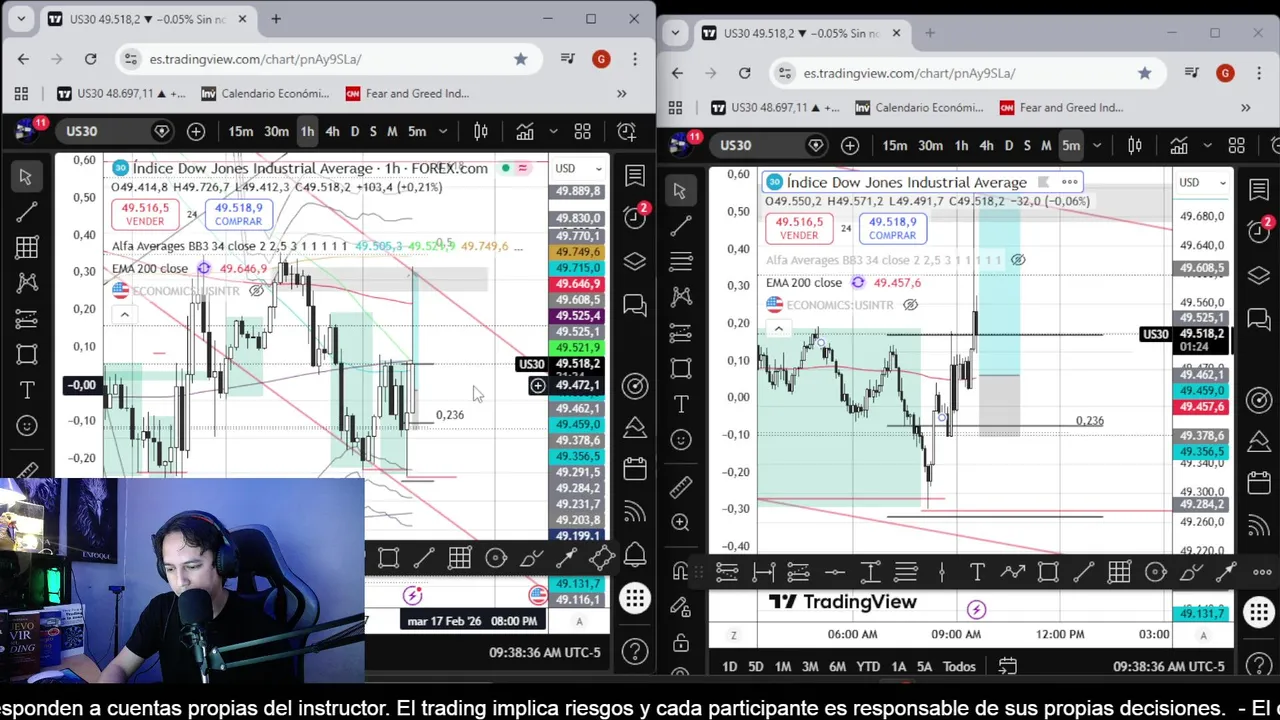
Task: Toggle auto scale A in left window
Action: tap(579, 621)
